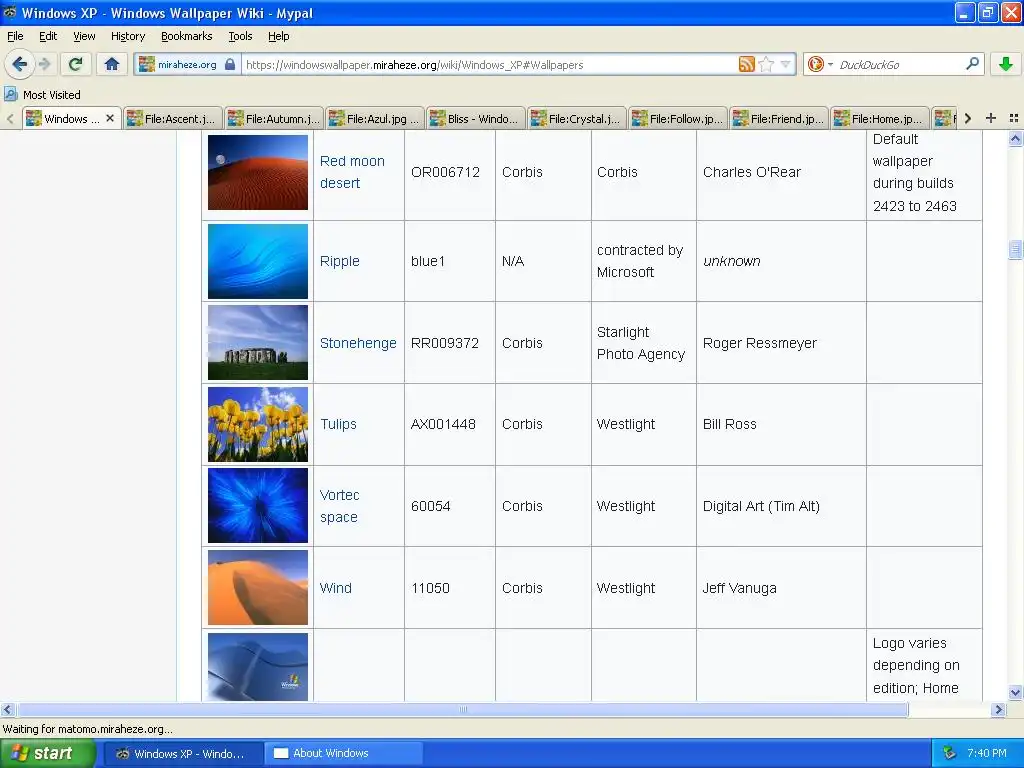Click the horizontal scrollbar thumb
1024x768 pixels.
tap(462, 709)
